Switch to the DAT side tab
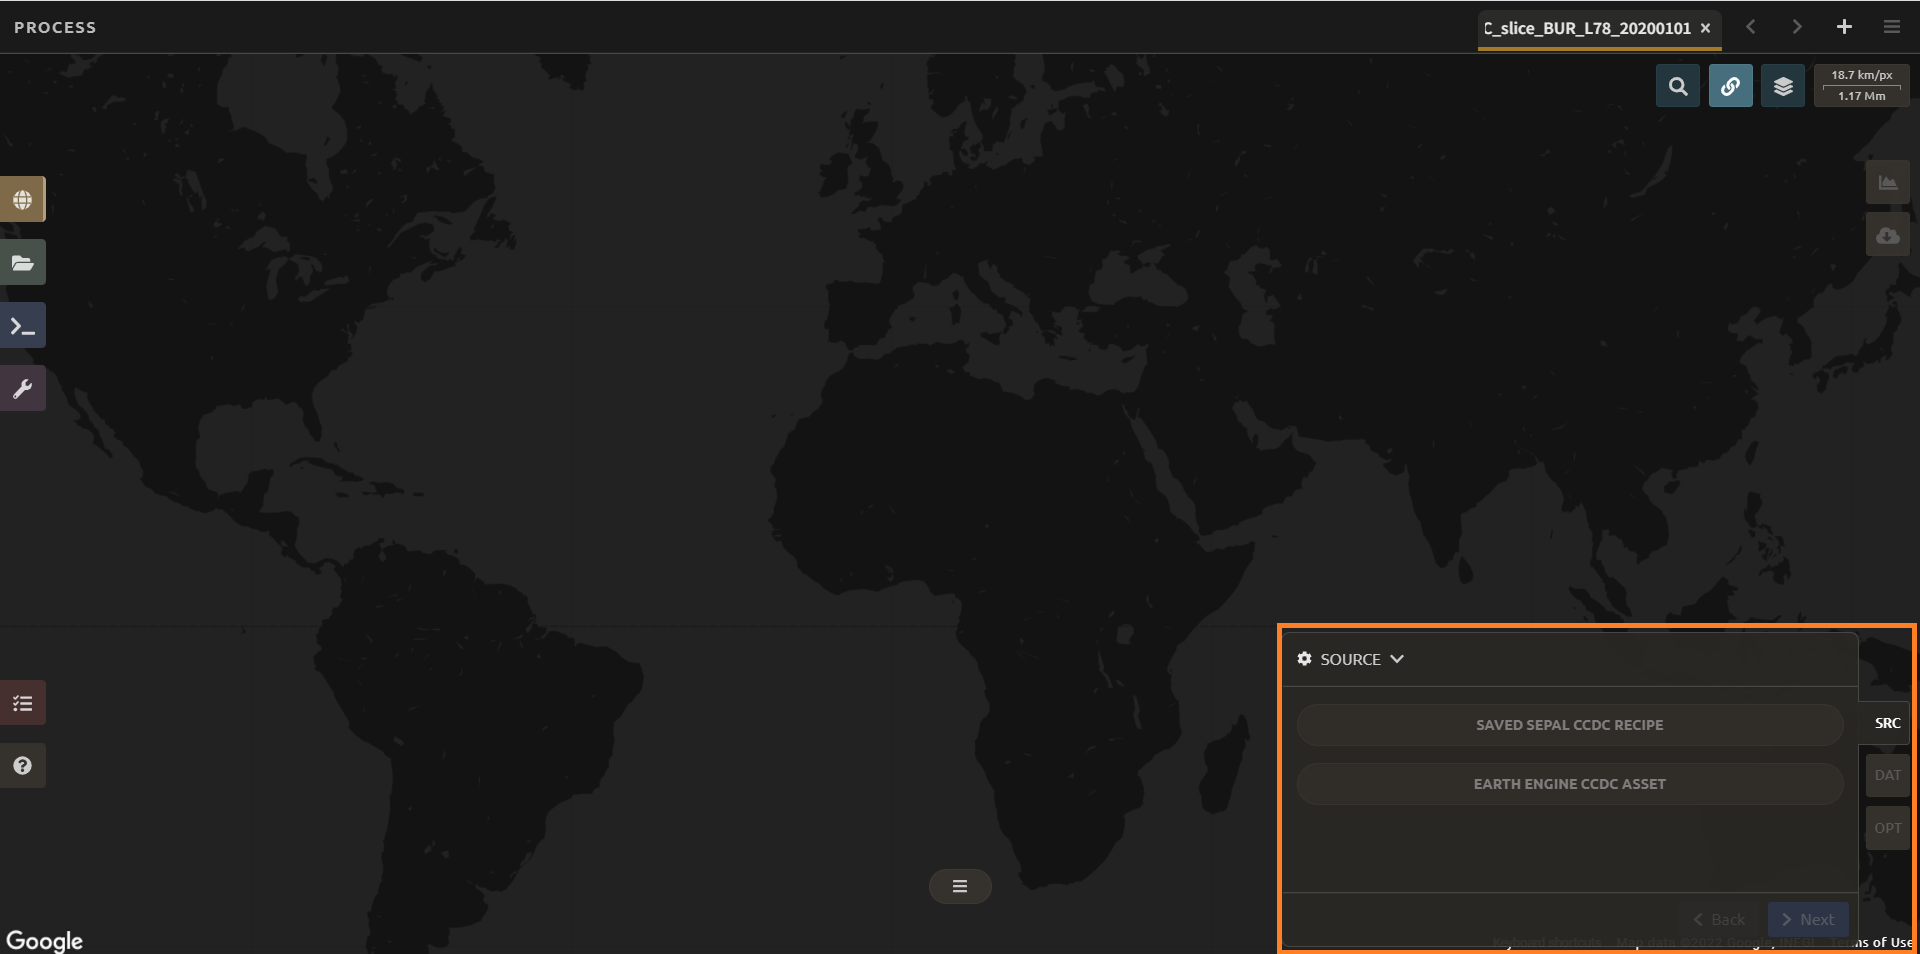Image resolution: width=1920 pixels, height=954 pixels. 1887,775
